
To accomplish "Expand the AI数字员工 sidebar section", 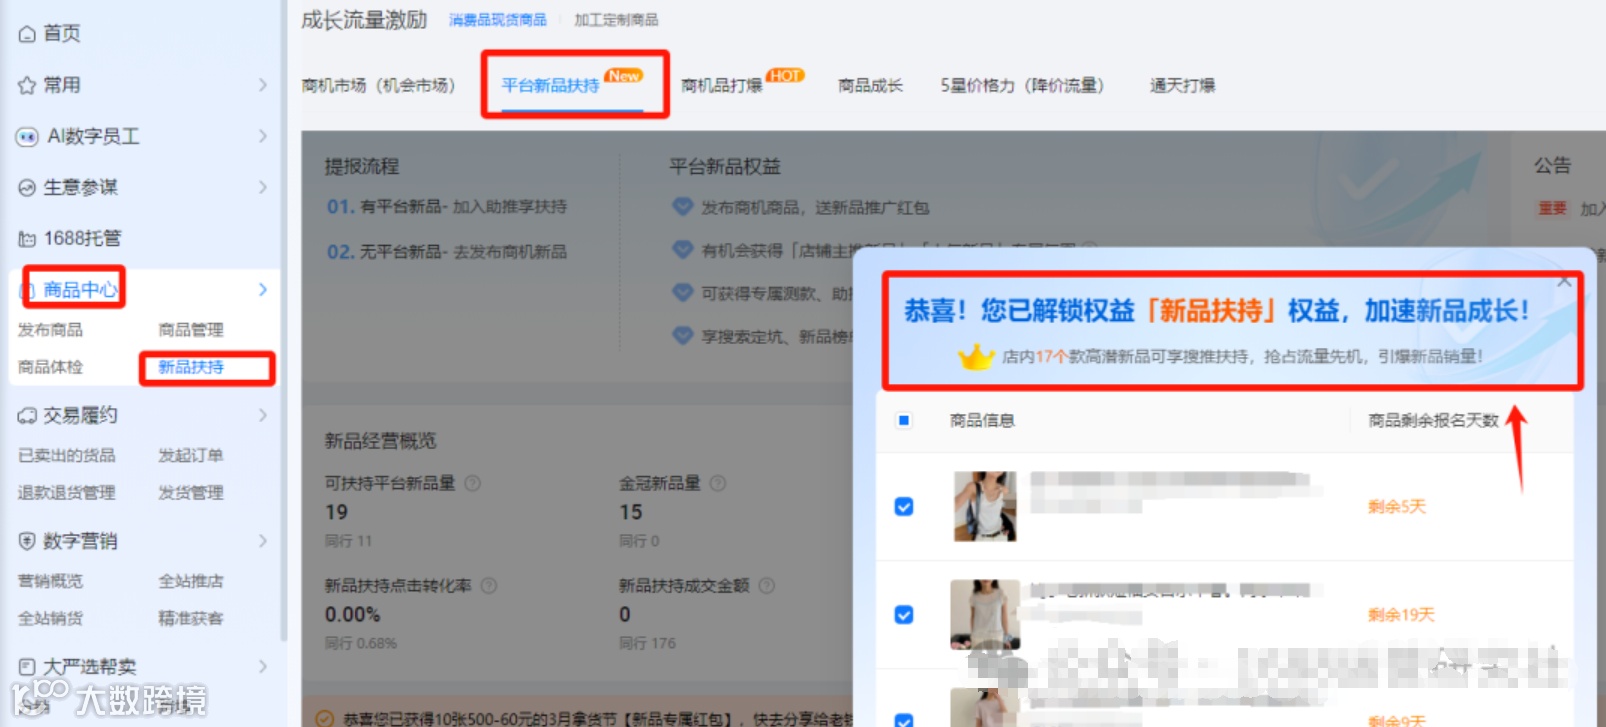I will click(x=263, y=136).
